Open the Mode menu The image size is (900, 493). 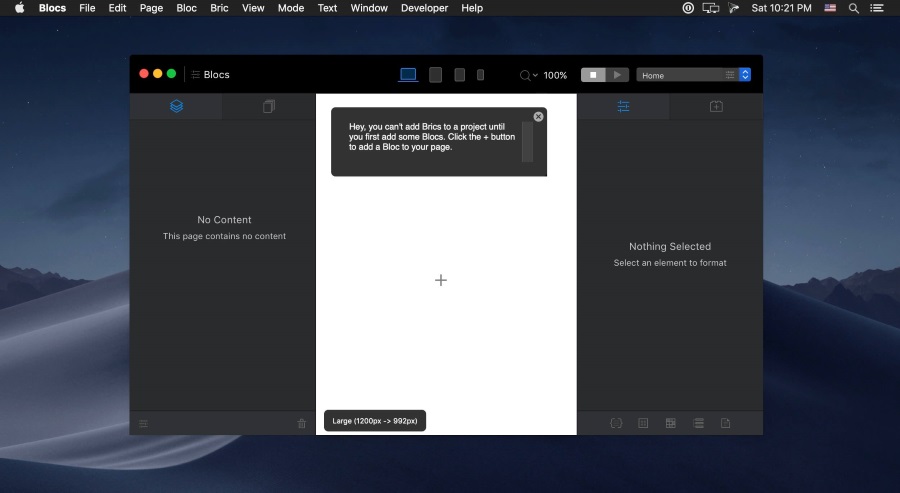click(x=291, y=8)
